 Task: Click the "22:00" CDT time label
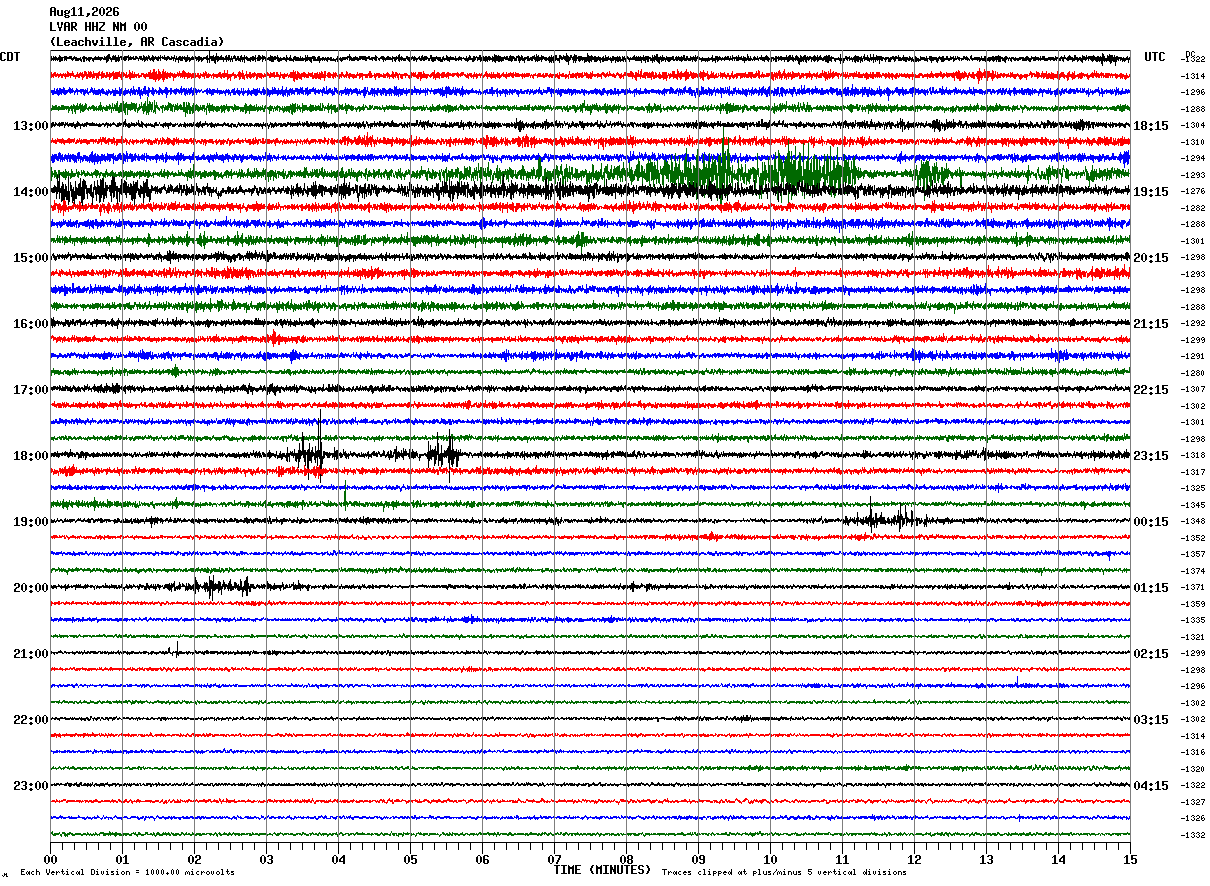click(x=30, y=720)
